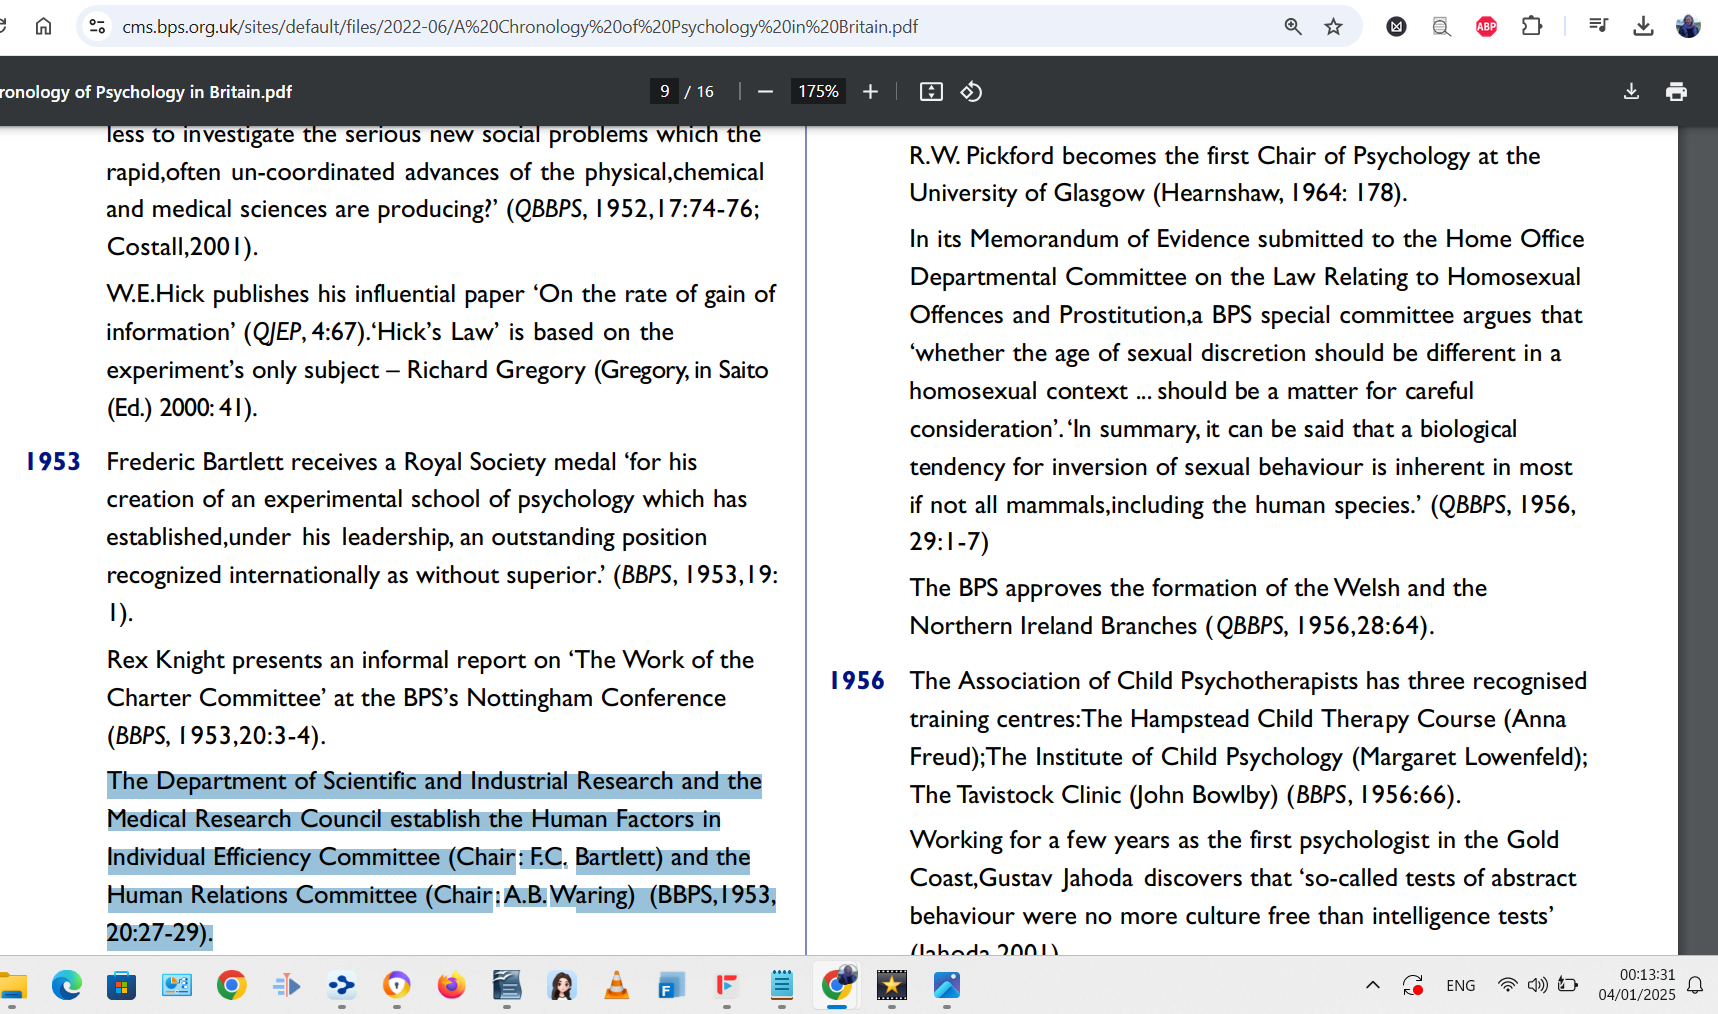Click the fit to page icon
This screenshot has height=1014, width=1718.
click(931, 92)
